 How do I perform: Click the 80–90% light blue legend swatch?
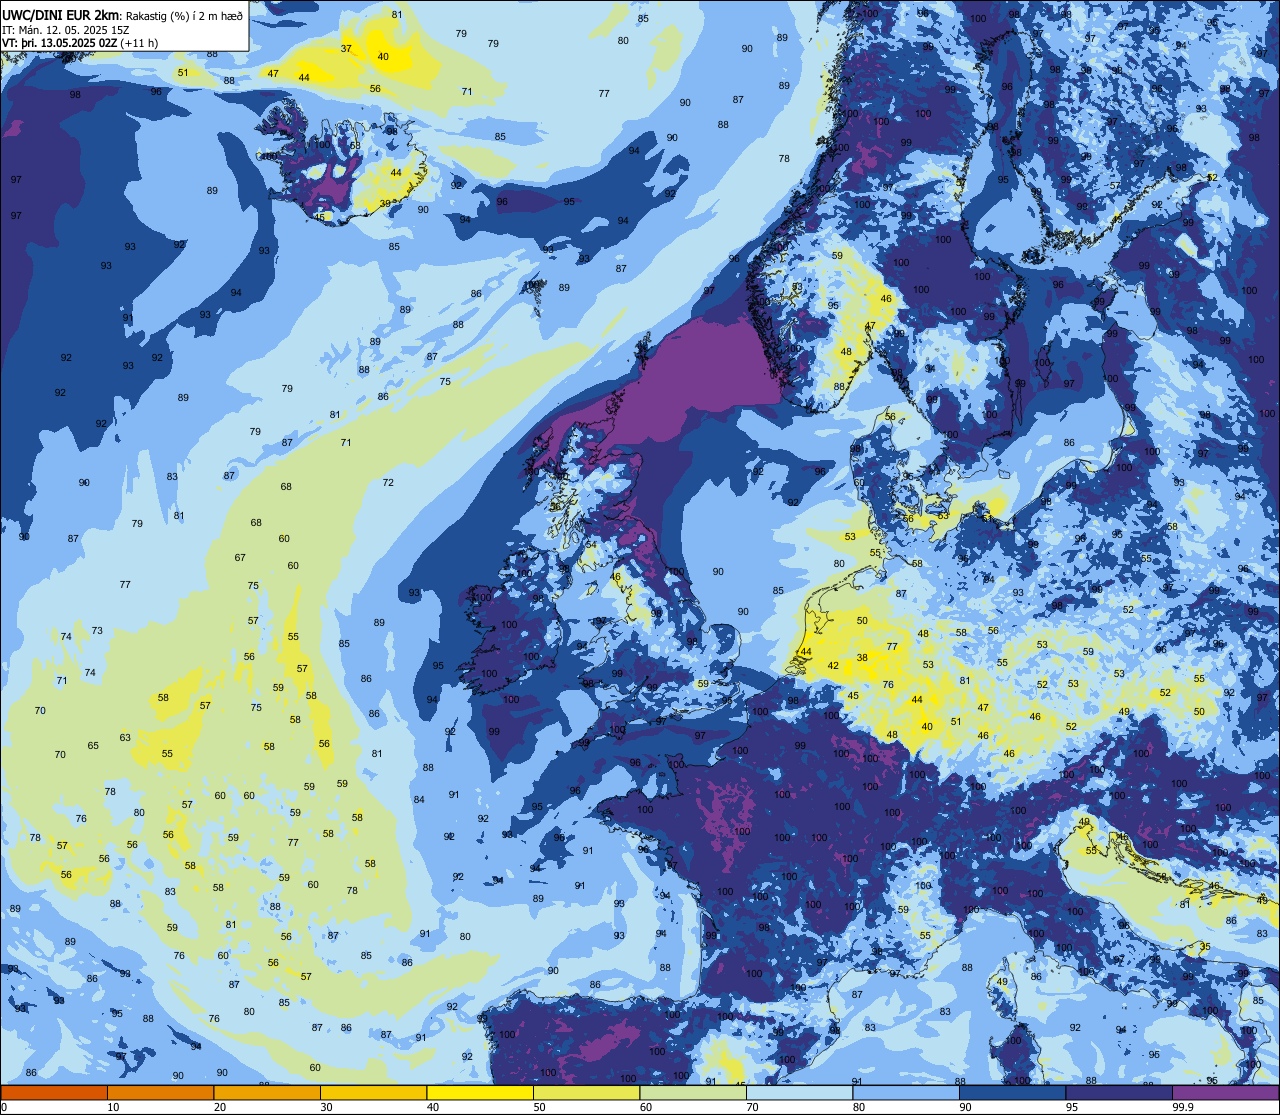[906, 1092]
